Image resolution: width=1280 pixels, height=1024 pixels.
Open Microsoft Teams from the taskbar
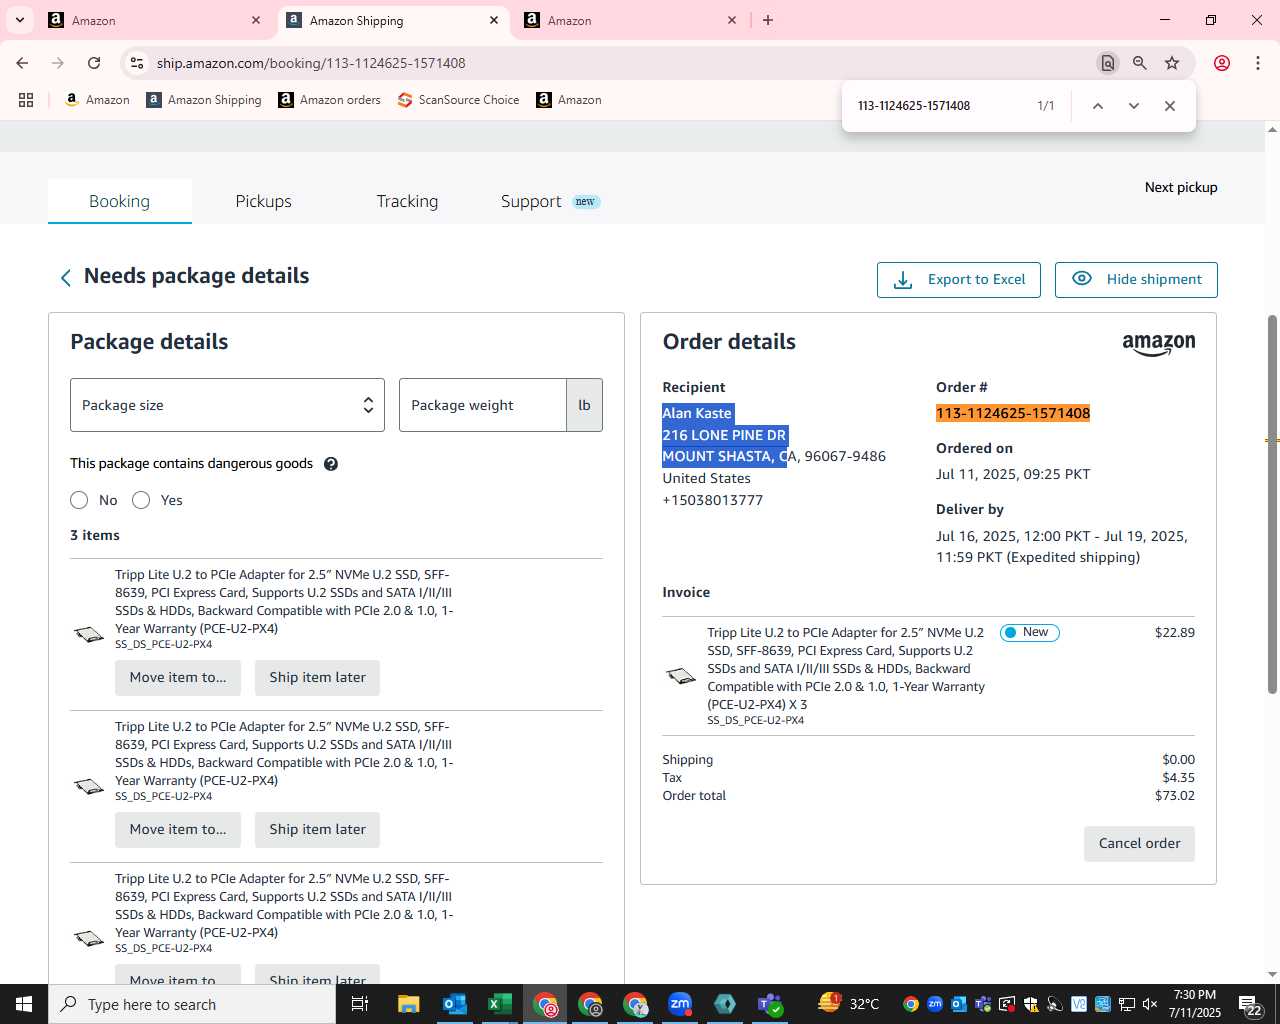click(x=770, y=1004)
